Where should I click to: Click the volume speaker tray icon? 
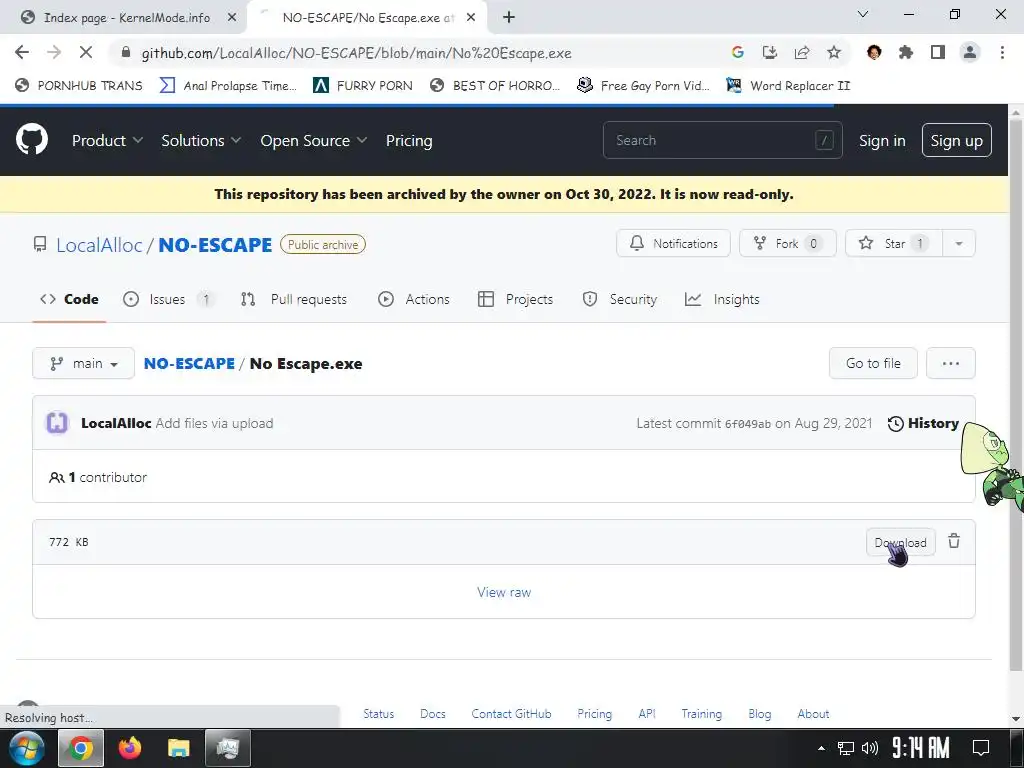870,748
